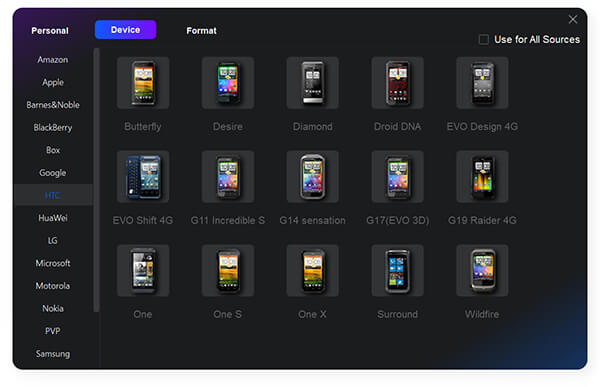Open the Motorola brand category
600x387 pixels.
(x=53, y=286)
